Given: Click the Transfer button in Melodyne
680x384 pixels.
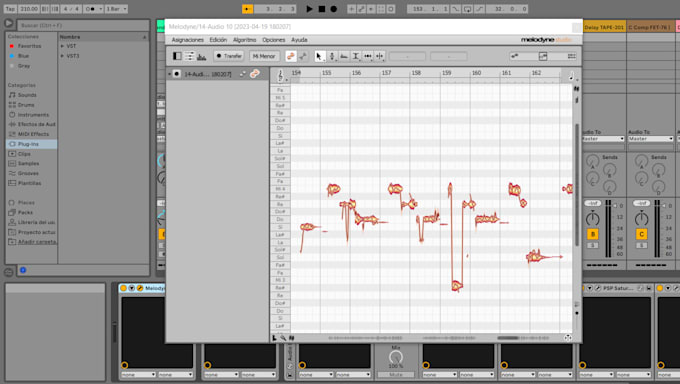Looking at the screenshot, I should (229, 56).
